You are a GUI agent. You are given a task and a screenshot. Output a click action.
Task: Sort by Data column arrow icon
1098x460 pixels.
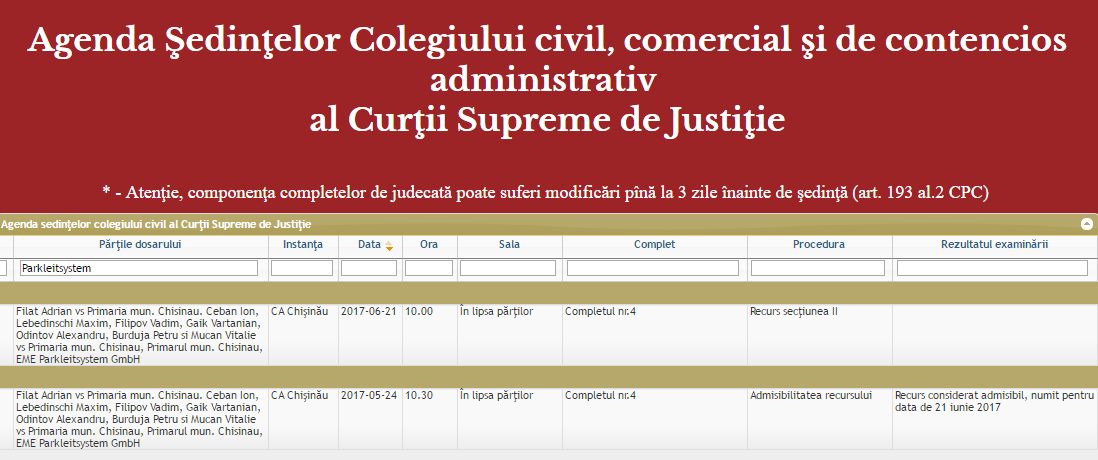pos(389,246)
